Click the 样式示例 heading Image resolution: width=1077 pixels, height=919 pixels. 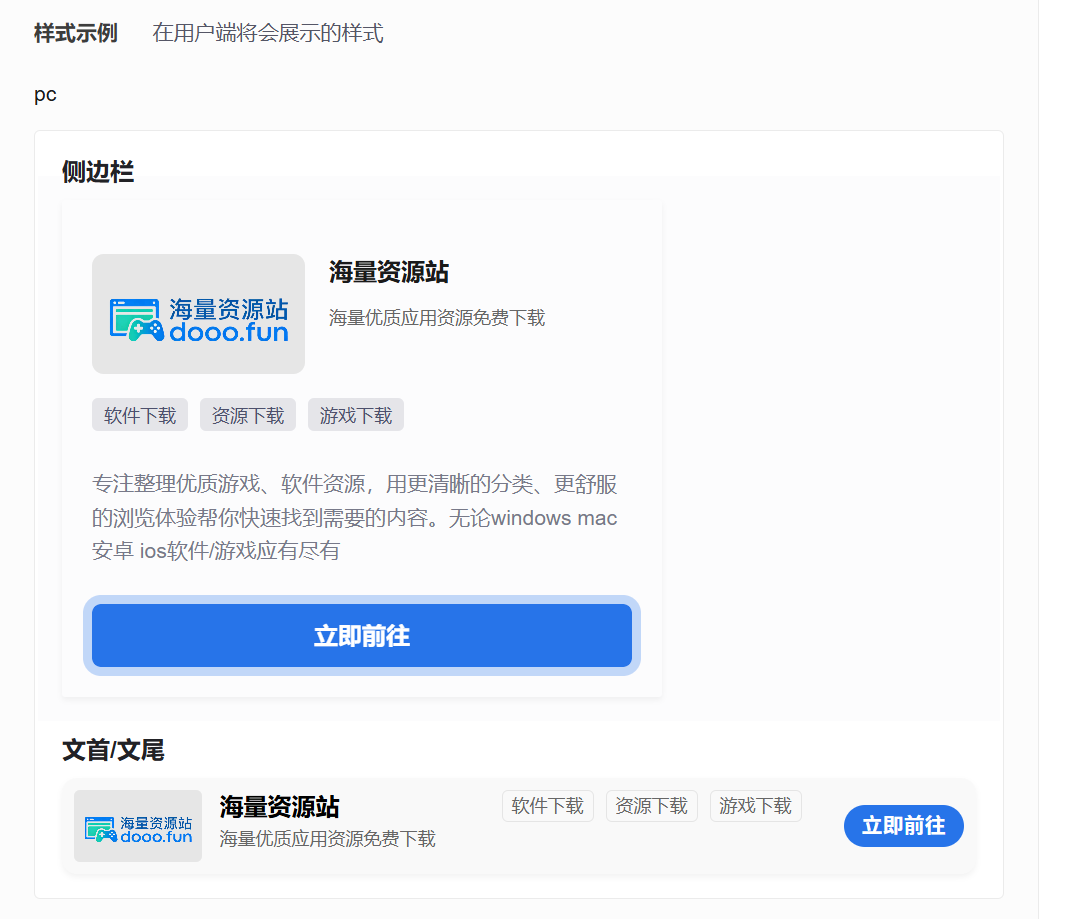76,33
